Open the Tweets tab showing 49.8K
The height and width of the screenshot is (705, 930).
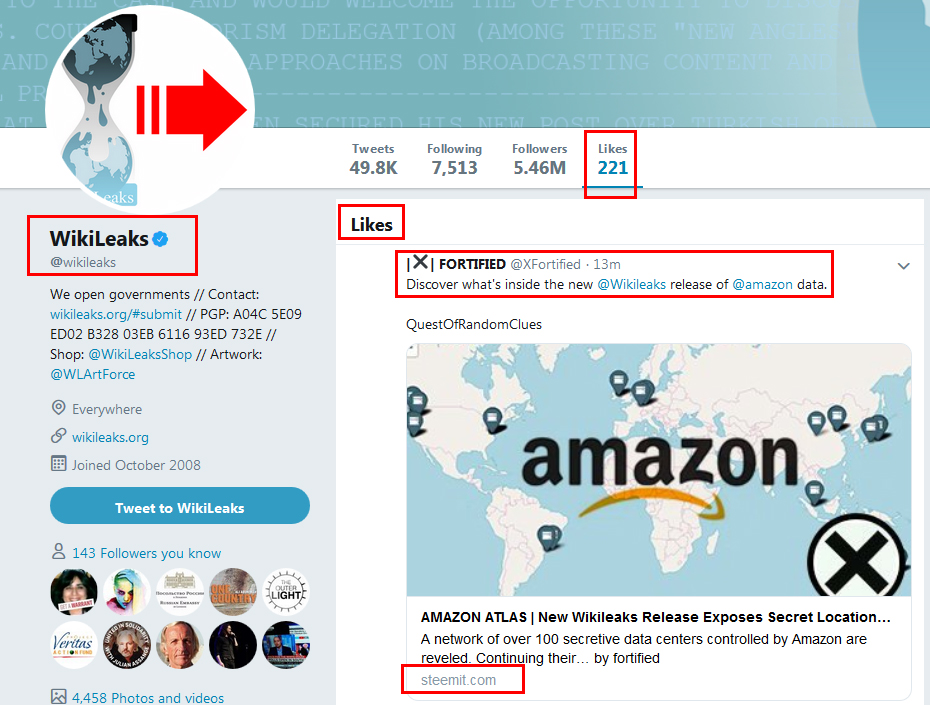pos(373,159)
